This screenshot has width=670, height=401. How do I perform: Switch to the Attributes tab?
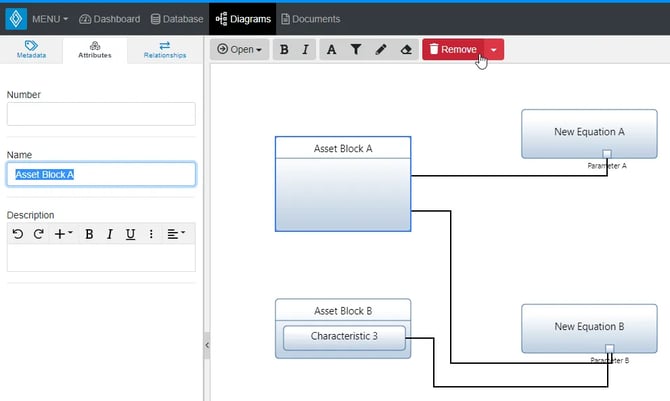pos(95,50)
